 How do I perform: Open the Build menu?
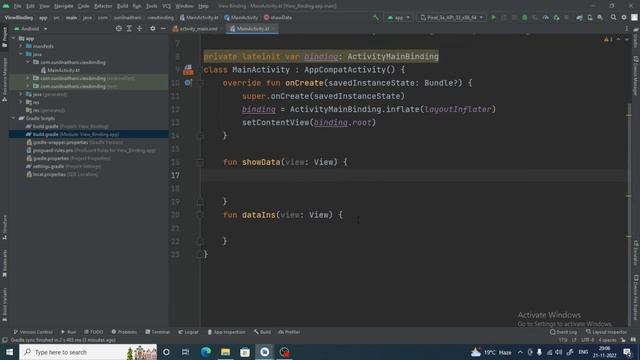click(122, 6)
